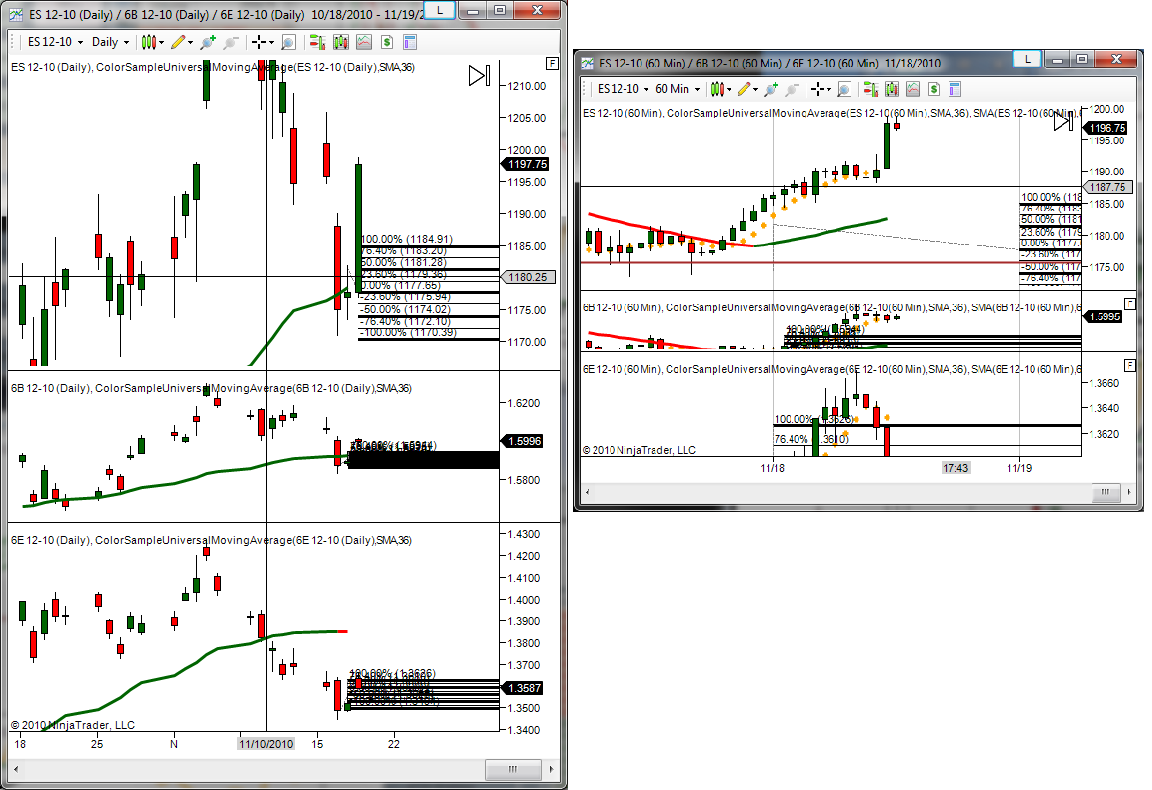This screenshot has height=790, width=1152.
Task: Open Strategies dollar icon in Daily window
Action: click(x=387, y=42)
